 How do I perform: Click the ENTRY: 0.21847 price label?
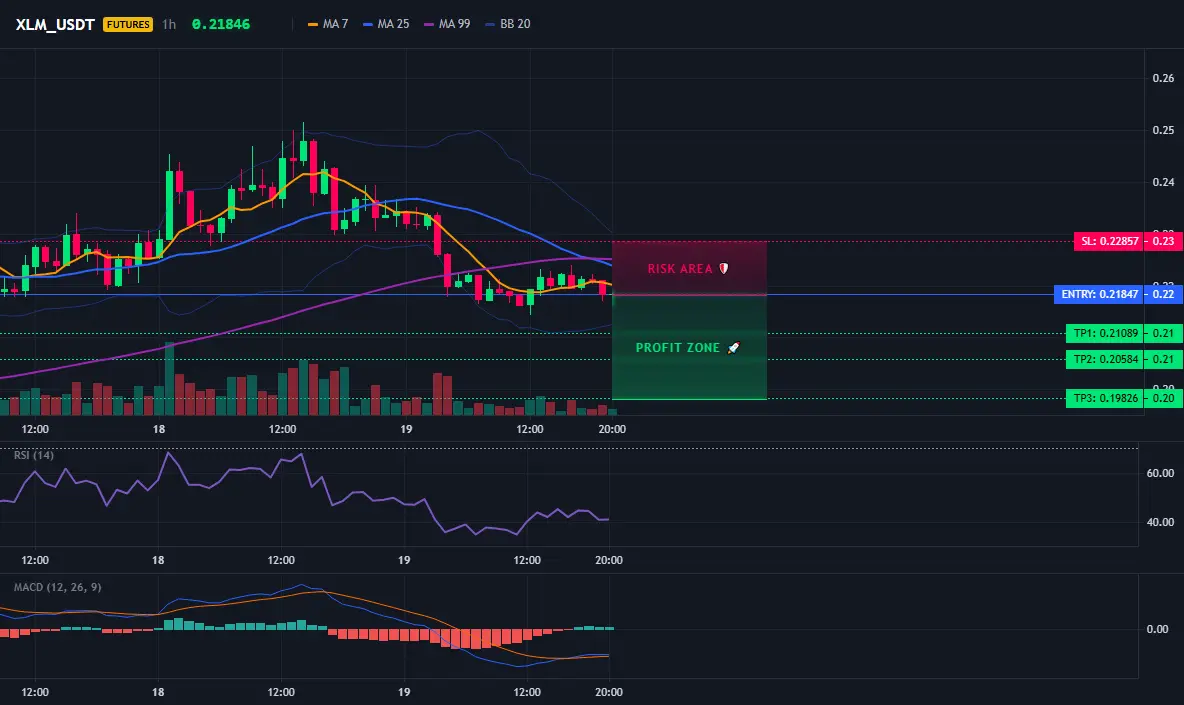point(1099,294)
